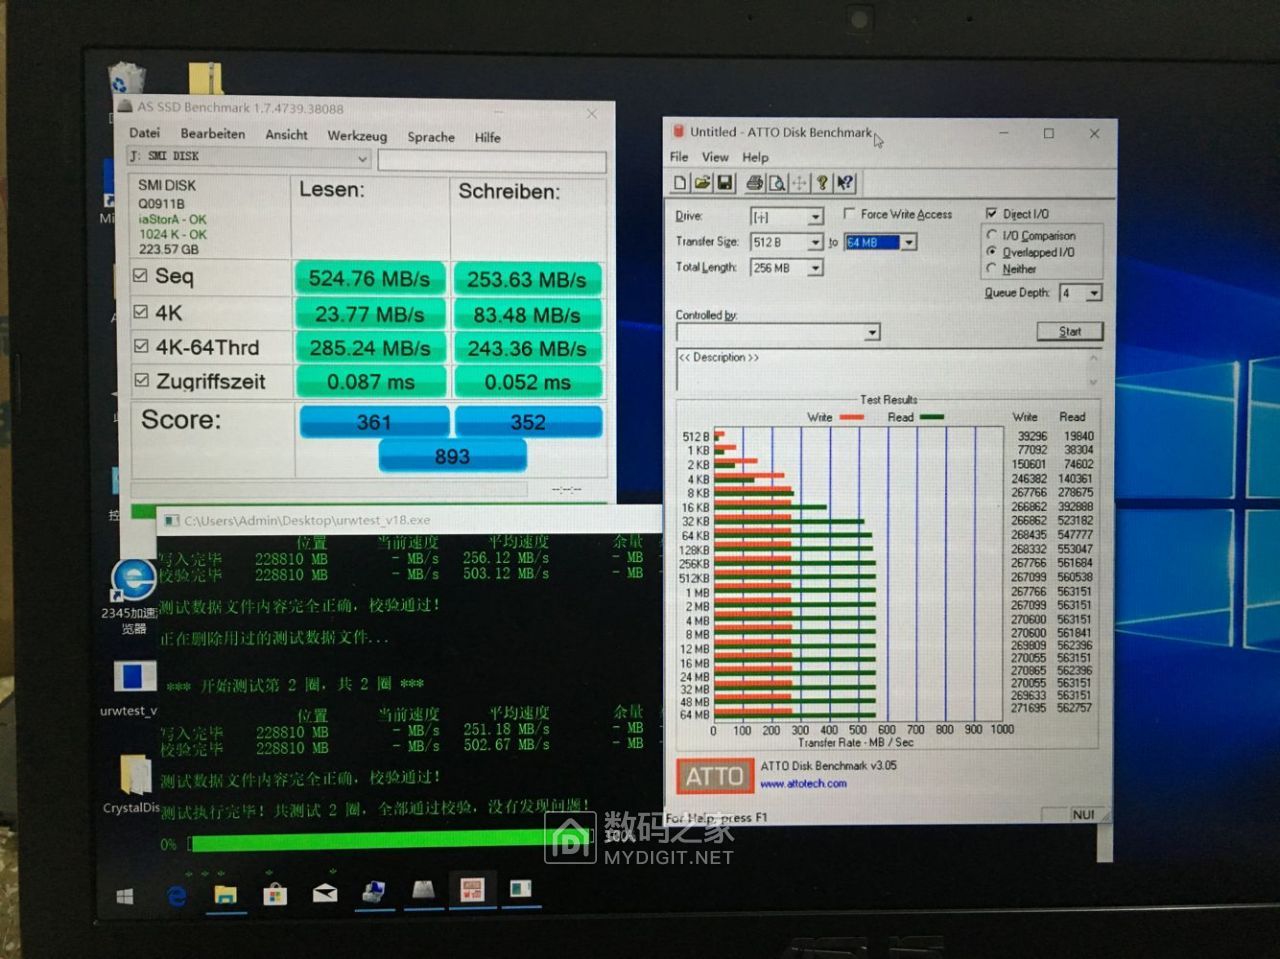Viewport: 1280px width, 959px height.
Task: Click the yellow question mark About icon
Action: tap(822, 183)
